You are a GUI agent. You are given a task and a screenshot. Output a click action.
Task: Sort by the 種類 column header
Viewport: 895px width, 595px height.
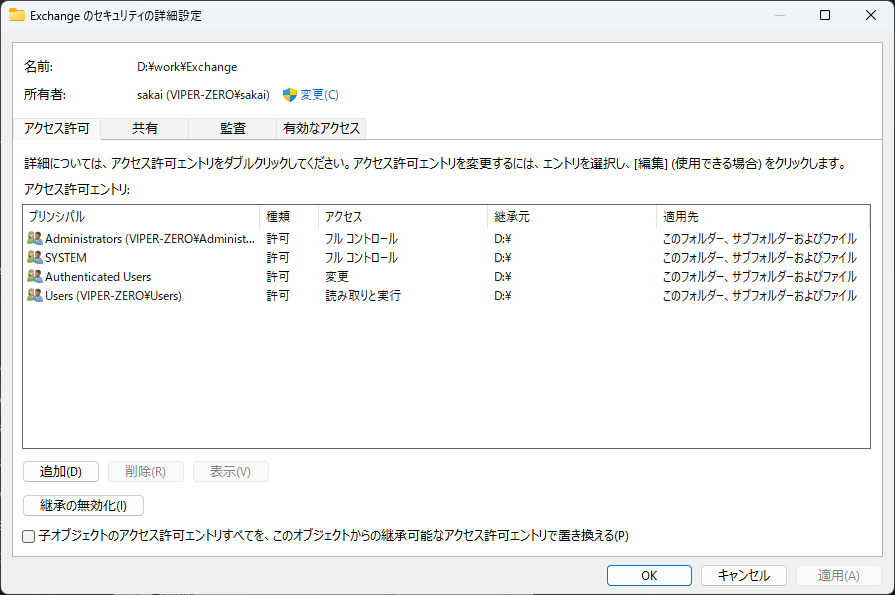tap(289, 217)
